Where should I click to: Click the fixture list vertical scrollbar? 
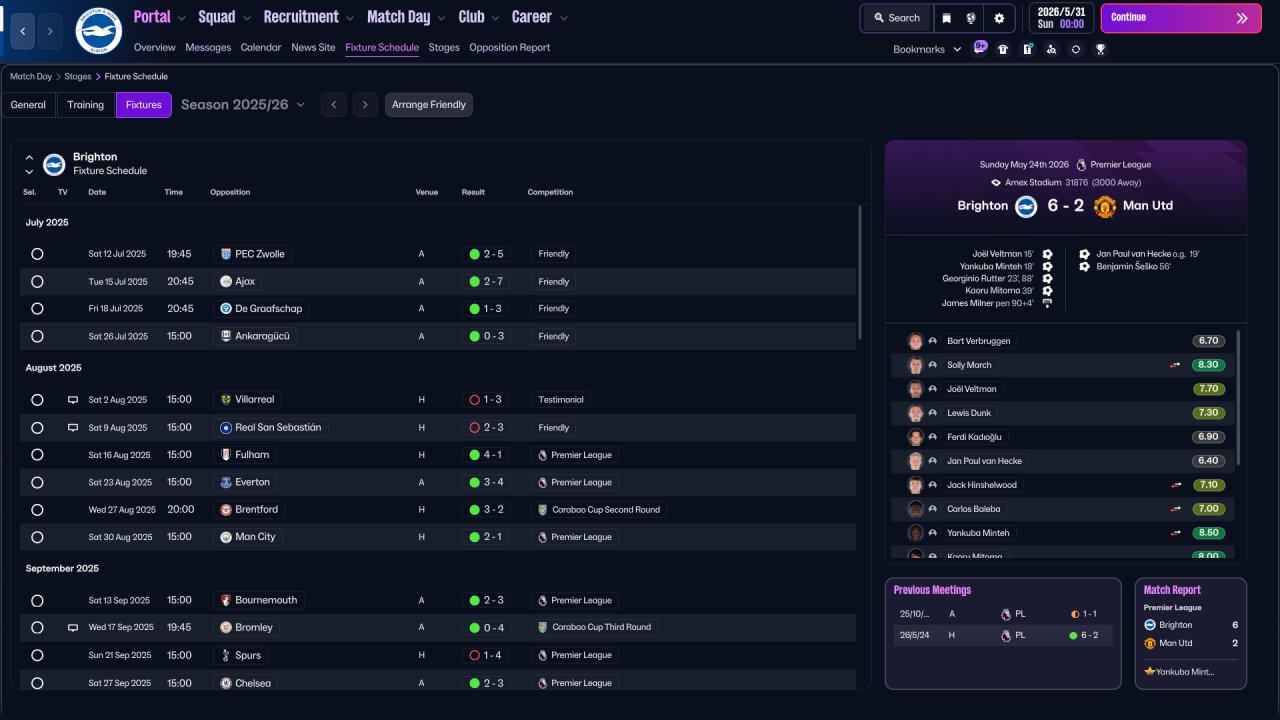tap(860, 272)
